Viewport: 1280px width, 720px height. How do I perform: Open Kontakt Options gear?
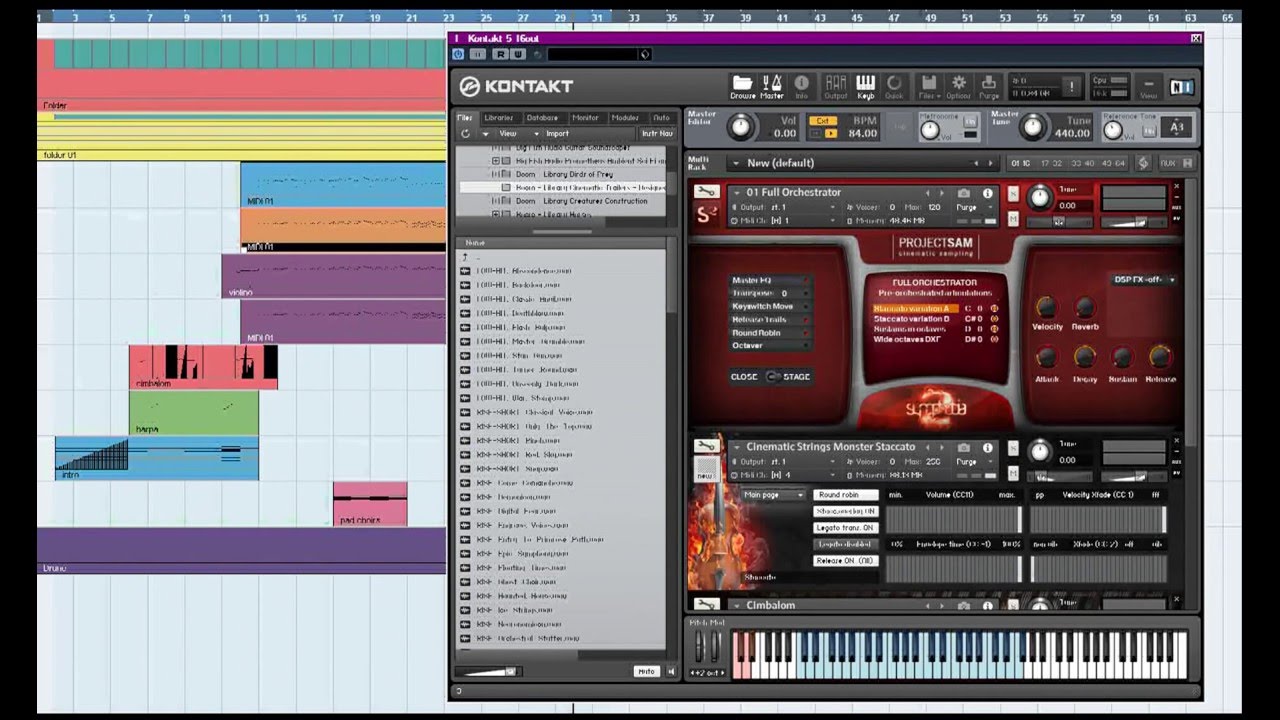click(958, 87)
